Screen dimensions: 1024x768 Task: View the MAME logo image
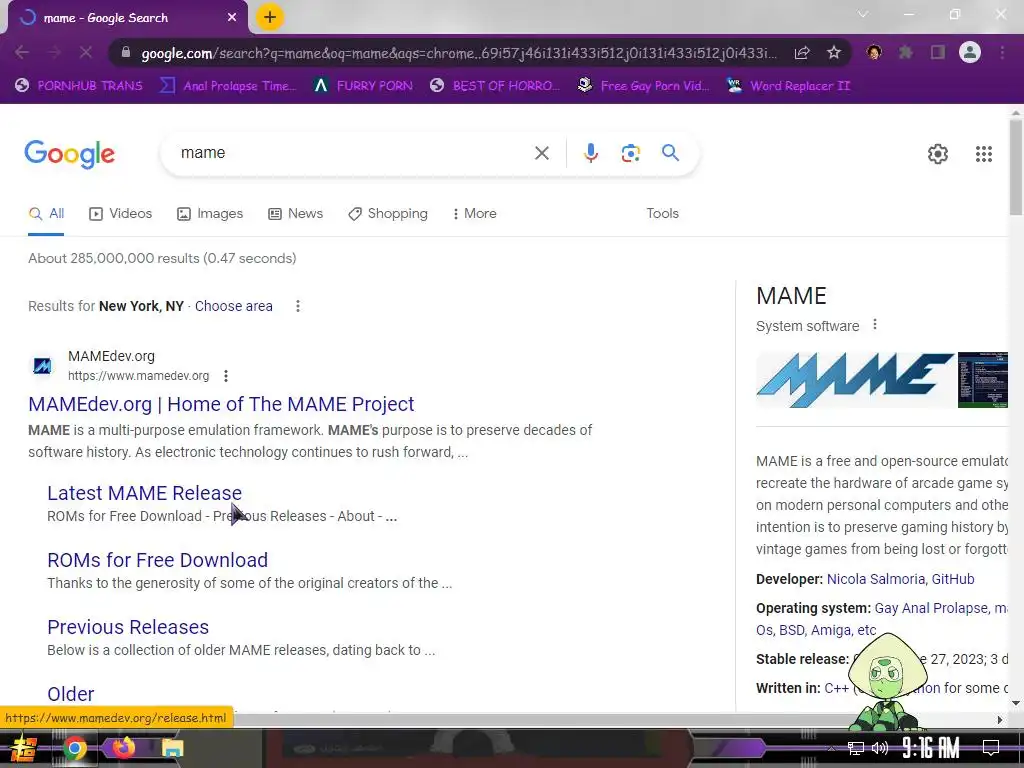click(855, 380)
